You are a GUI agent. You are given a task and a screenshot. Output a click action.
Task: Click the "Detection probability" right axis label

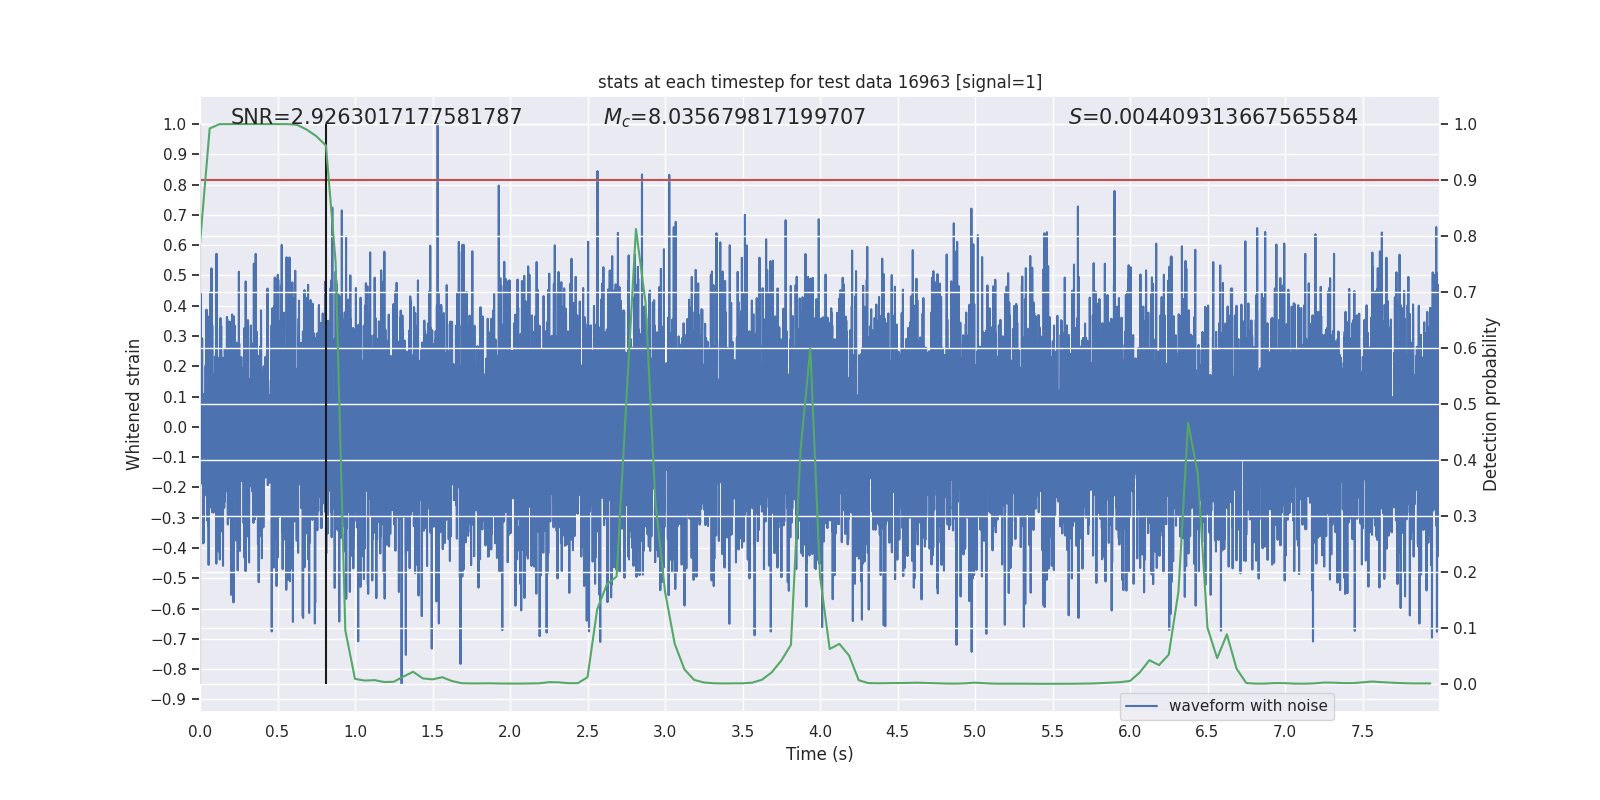(1490, 404)
